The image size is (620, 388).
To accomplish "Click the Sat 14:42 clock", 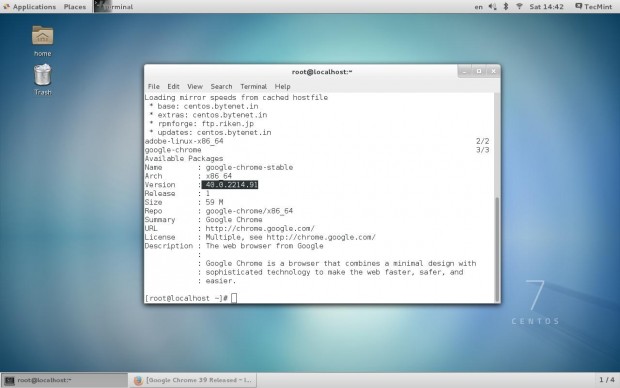I will (x=546, y=7).
